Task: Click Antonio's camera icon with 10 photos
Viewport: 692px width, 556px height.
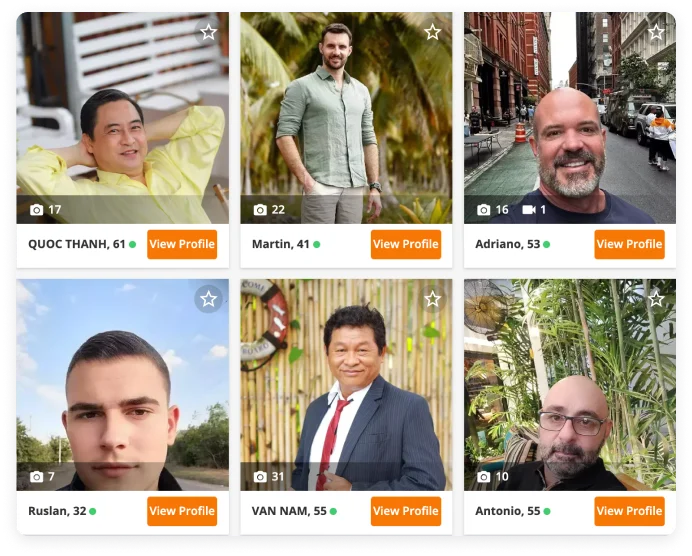Action: click(x=484, y=477)
